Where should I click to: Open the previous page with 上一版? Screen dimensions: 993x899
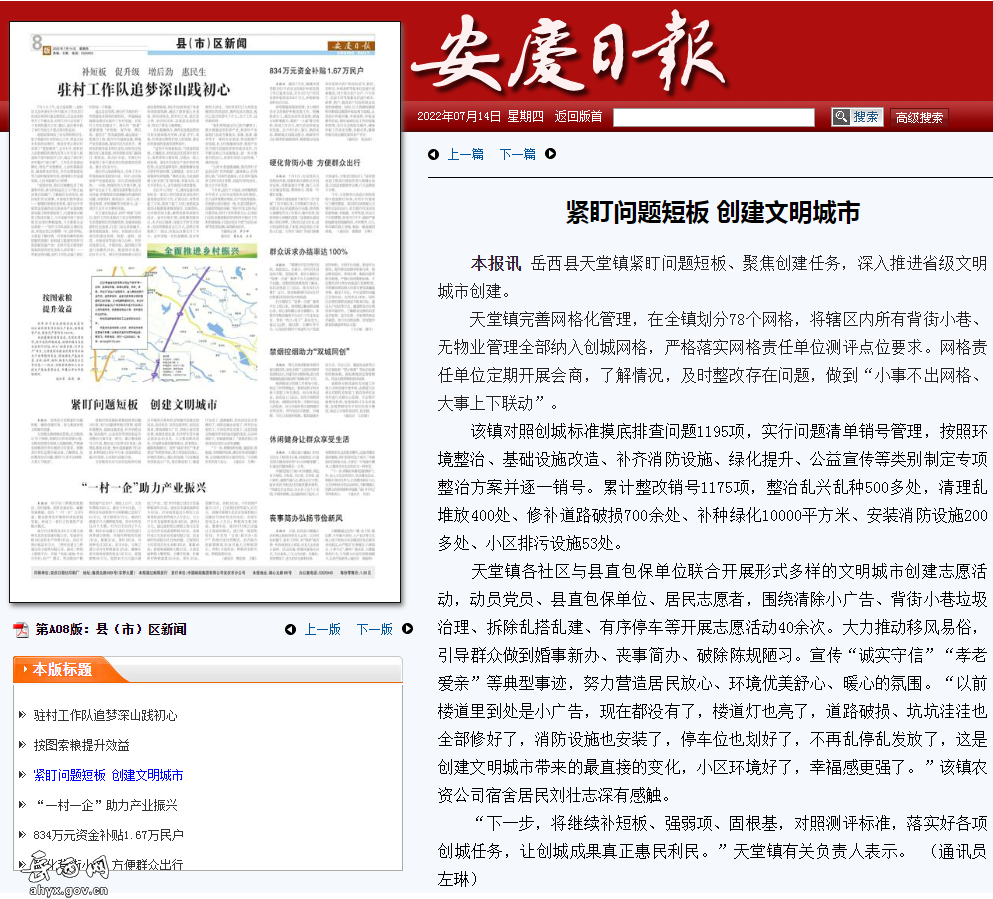[x=322, y=629]
